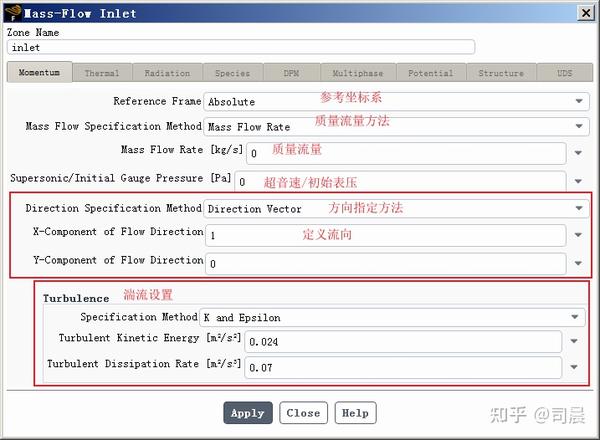The height and width of the screenshot is (440, 600).
Task: Click the 'Turbulence' section heading
Action: pos(76,298)
